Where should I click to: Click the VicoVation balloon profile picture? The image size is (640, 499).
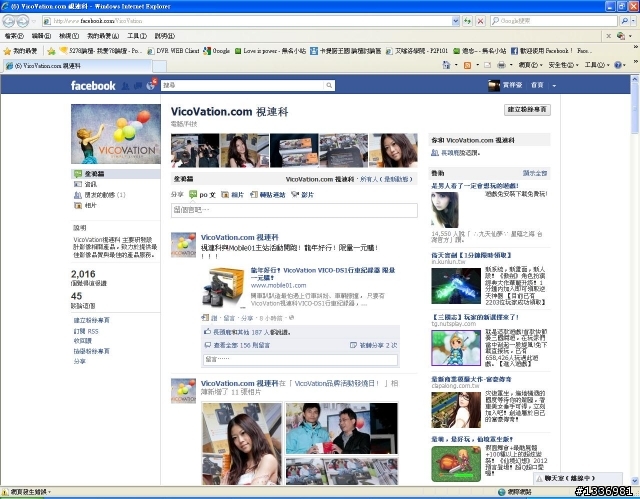point(116,134)
